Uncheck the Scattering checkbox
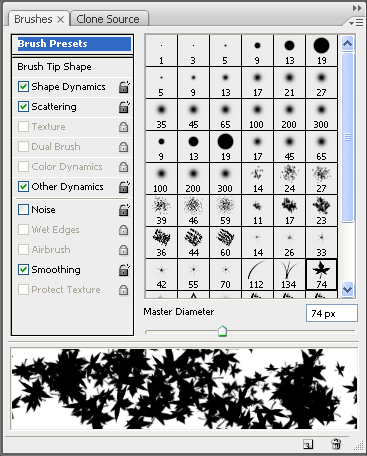Viewport: 367px width, 456px height. [x=23, y=107]
